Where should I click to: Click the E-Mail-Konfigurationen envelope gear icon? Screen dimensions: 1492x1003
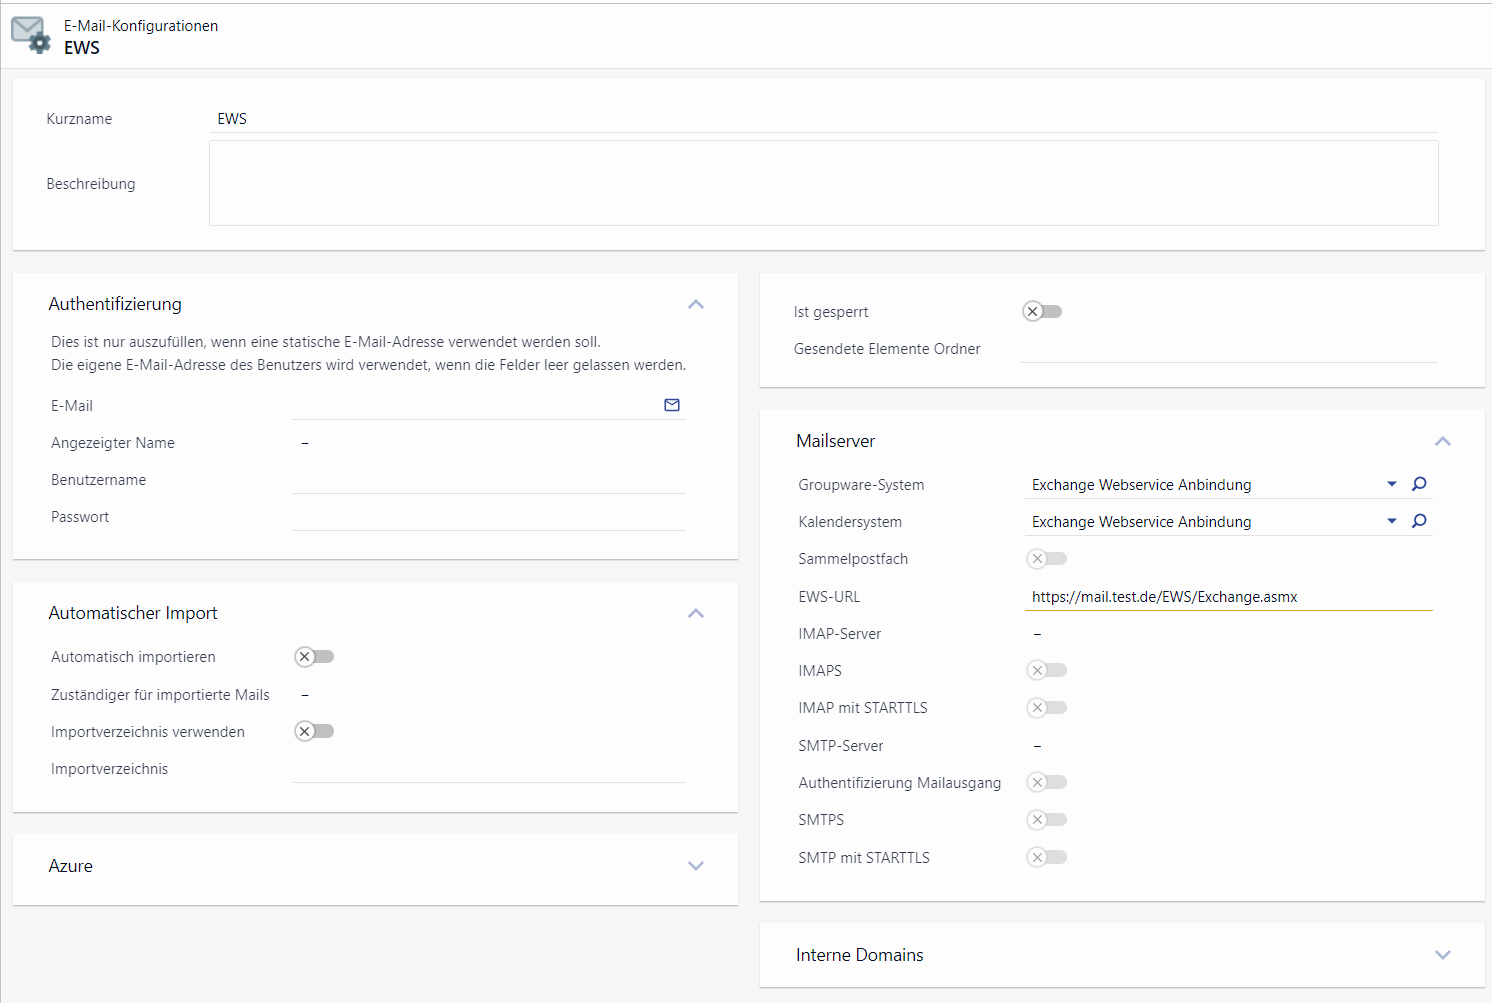click(x=31, y=35)
